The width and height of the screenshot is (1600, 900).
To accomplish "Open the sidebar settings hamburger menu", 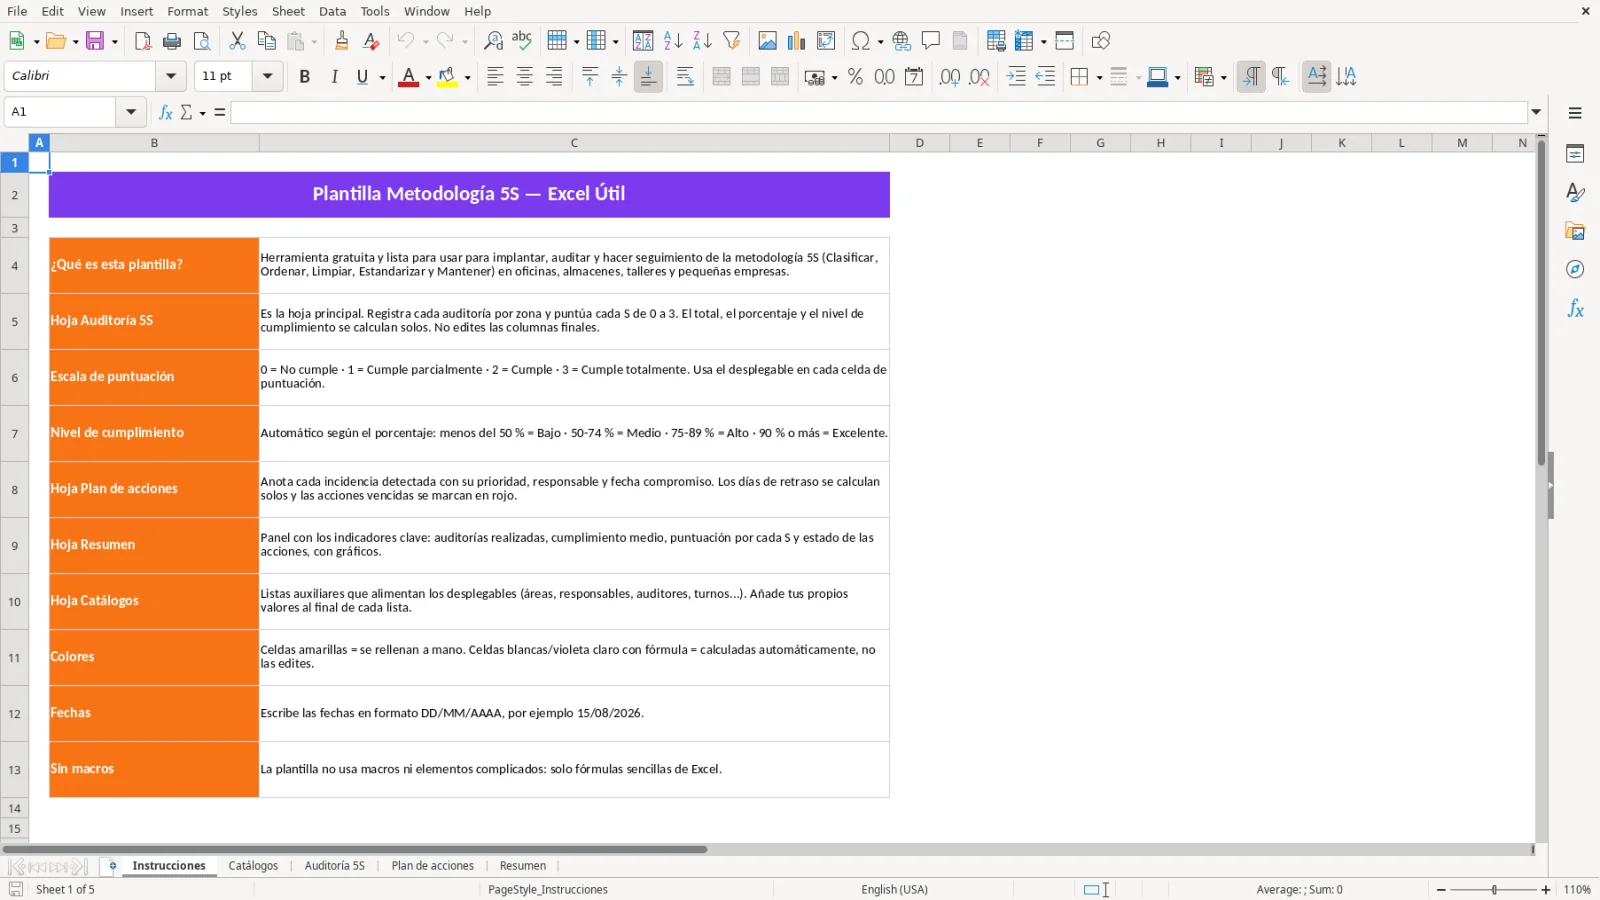I will pos(1575,113).
